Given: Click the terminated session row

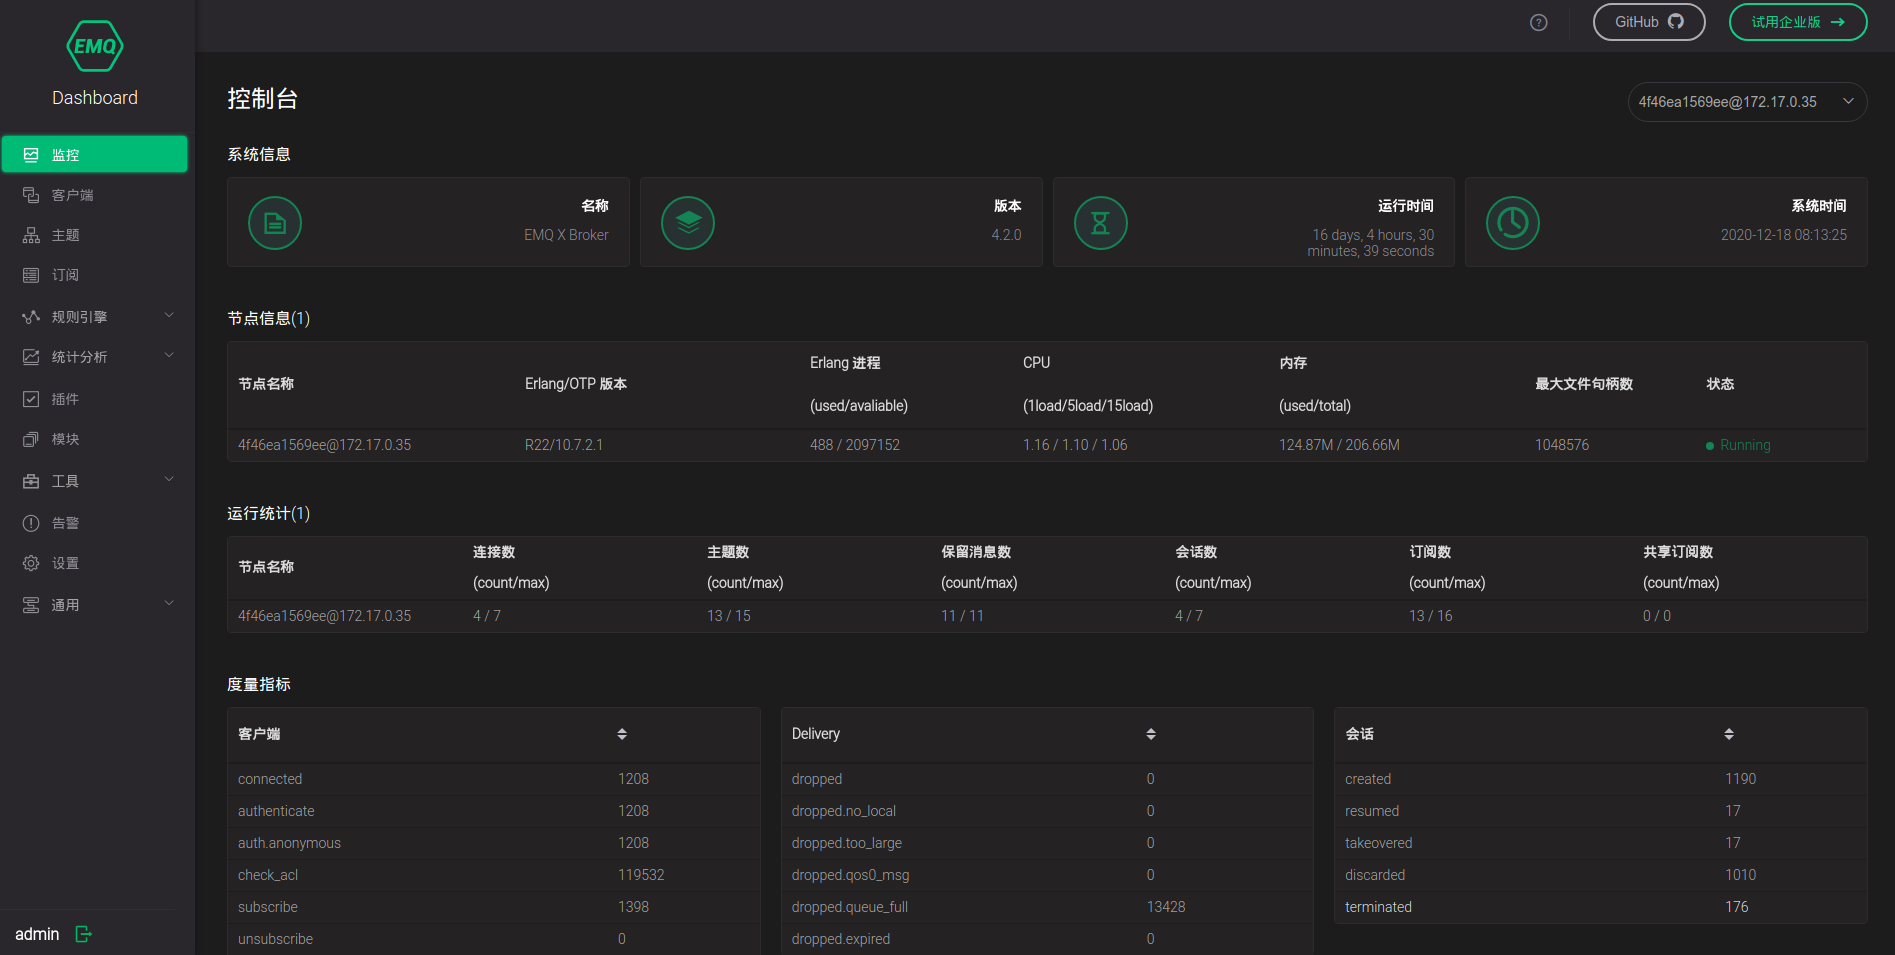Looking at the screenshot, I should [1600, 907].
